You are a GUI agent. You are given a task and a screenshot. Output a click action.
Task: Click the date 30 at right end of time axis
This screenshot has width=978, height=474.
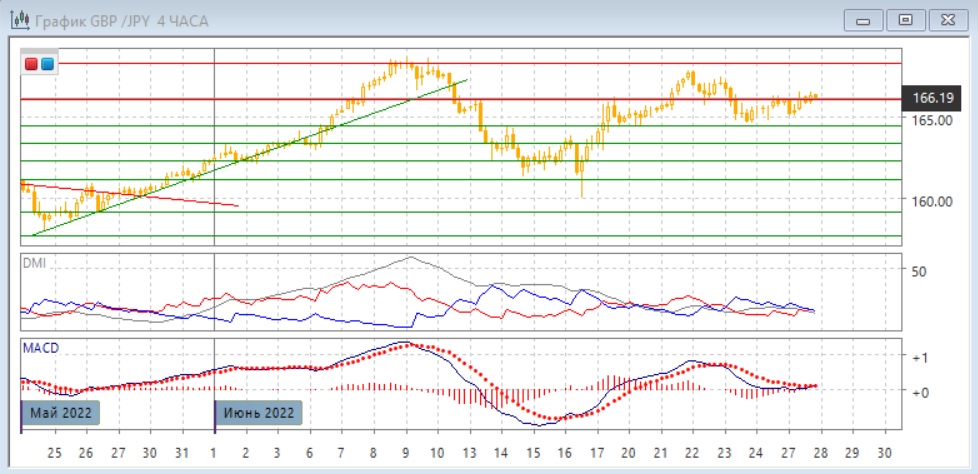882,450
